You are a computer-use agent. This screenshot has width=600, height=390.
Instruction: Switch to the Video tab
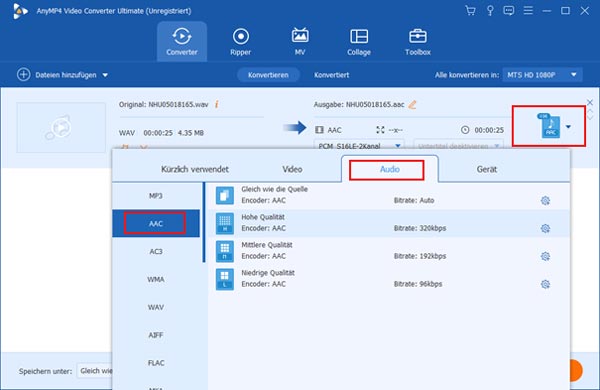pos(292,169)
